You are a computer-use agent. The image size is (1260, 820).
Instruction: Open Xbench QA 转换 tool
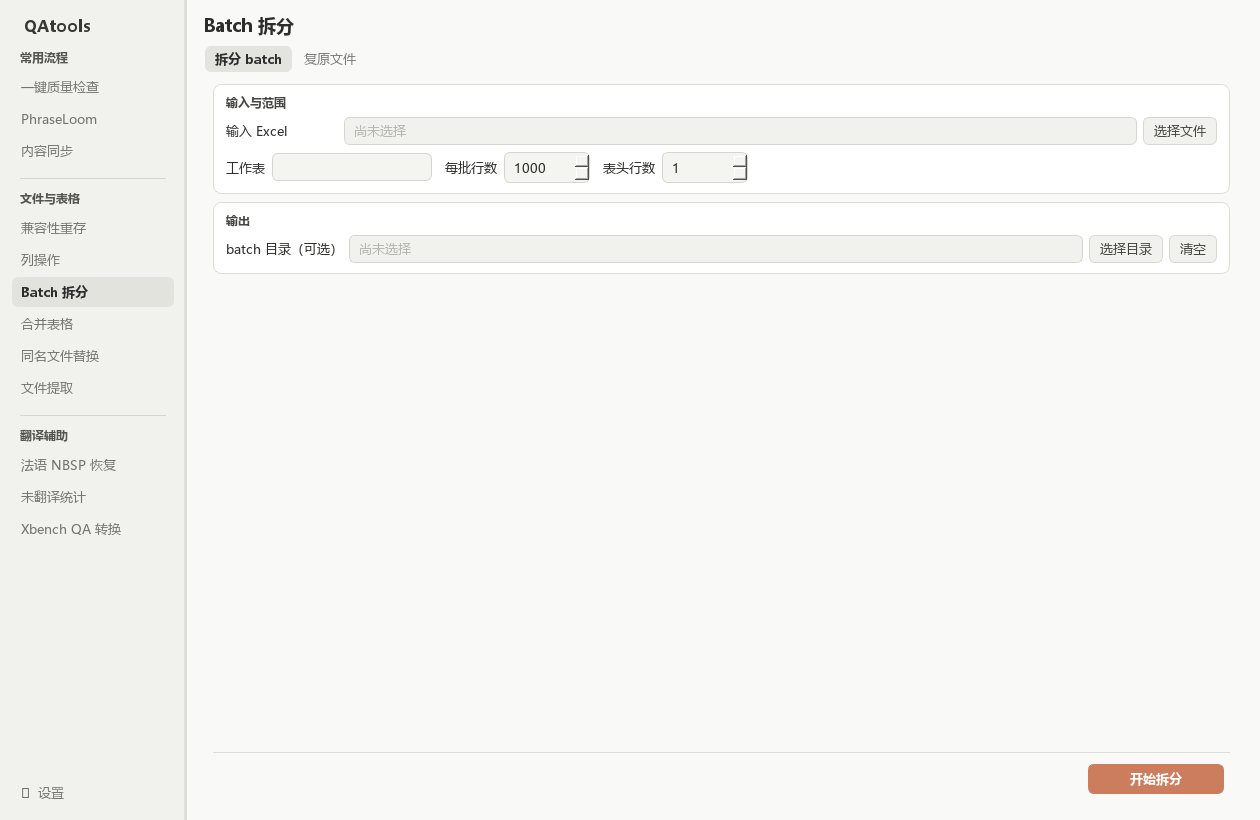pyautogui.click(x=93, y=529)
